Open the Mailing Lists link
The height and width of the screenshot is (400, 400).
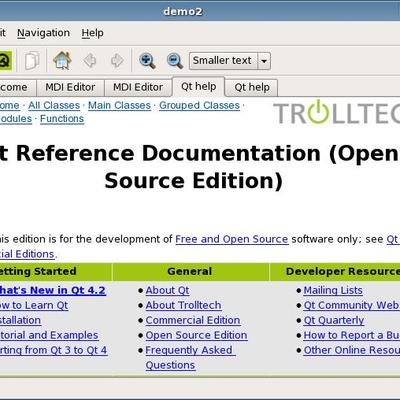(333, 290)
